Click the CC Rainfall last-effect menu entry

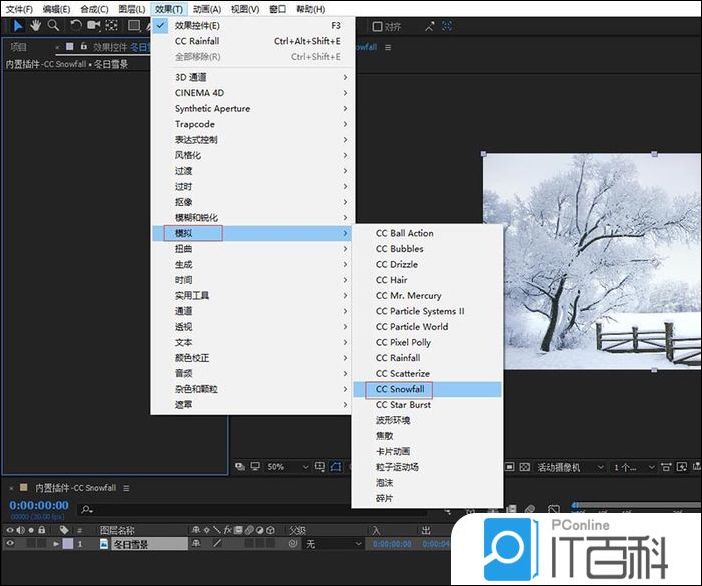click(253, 41)
